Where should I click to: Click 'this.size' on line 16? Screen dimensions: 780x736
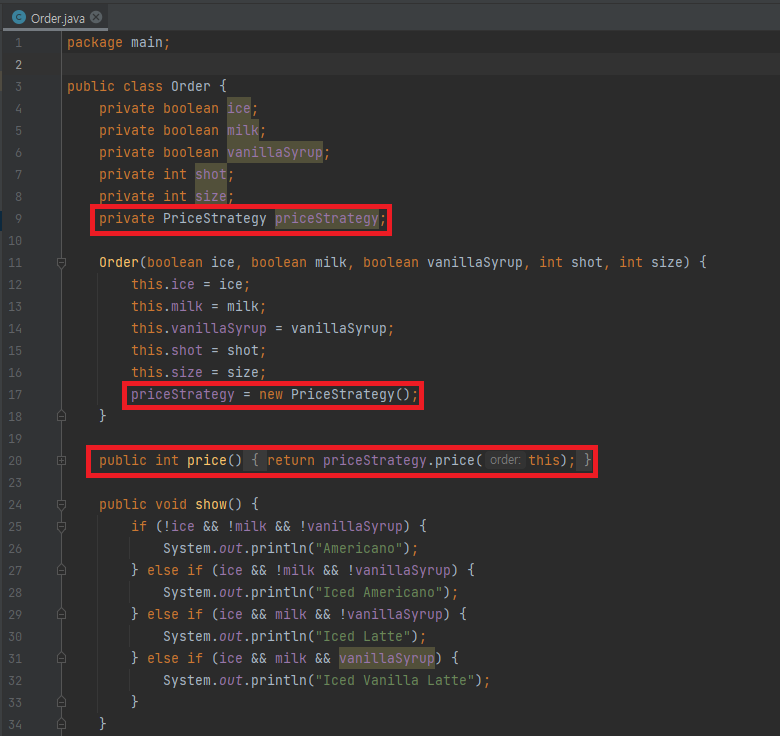coord(167,372)
